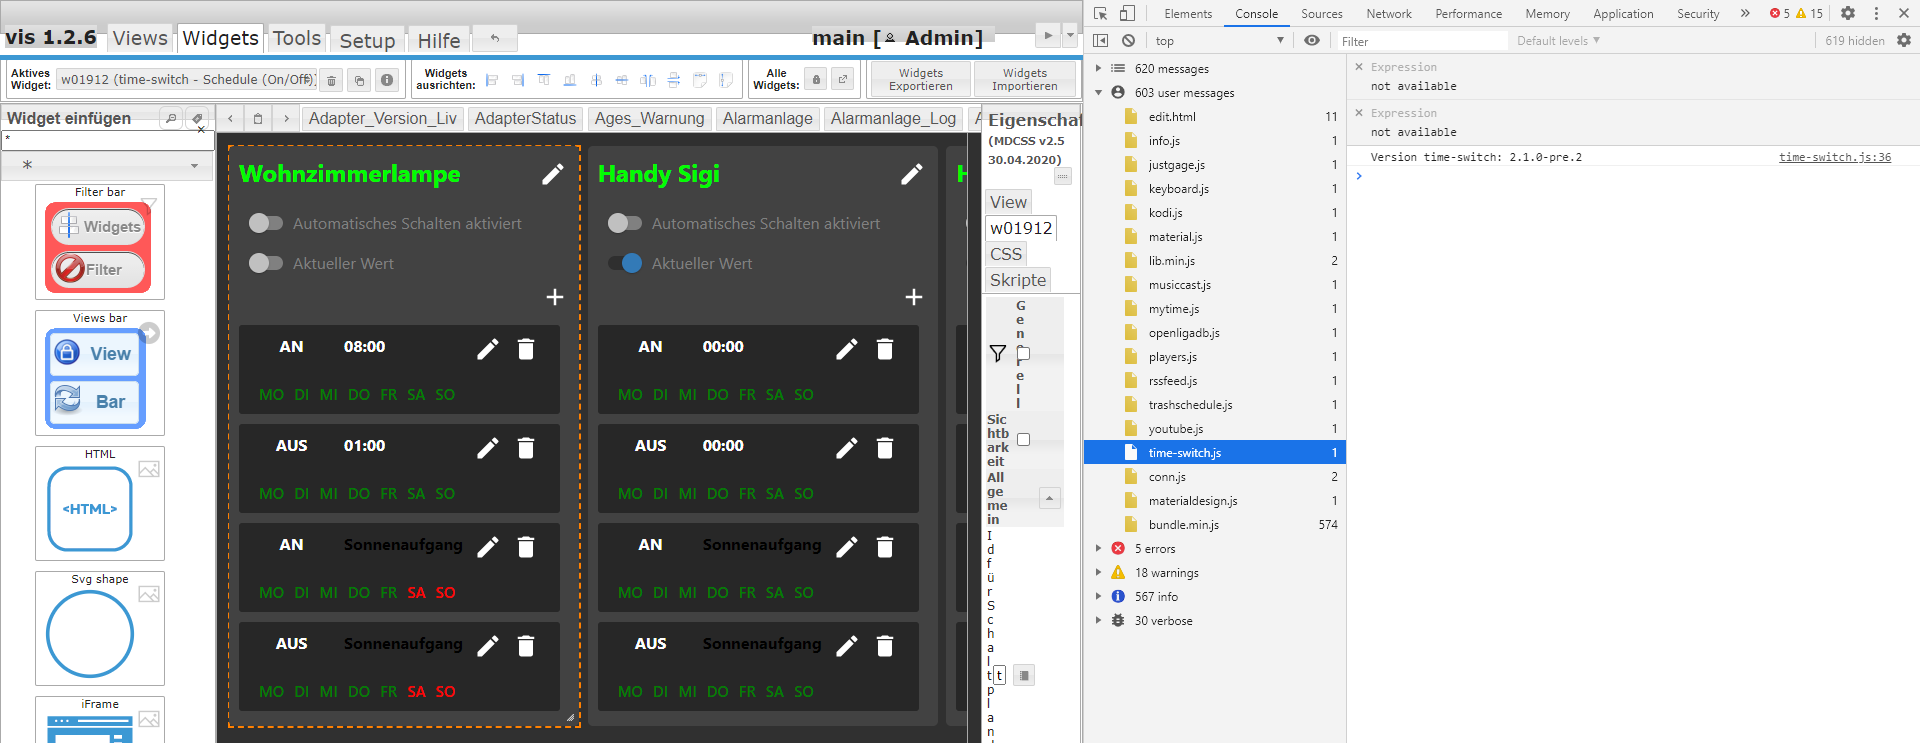Edit the Wohnzimmerlampe schedule name
This screenshot has width=1920, height=743.
pyautogui.click(x=553, y=174)
